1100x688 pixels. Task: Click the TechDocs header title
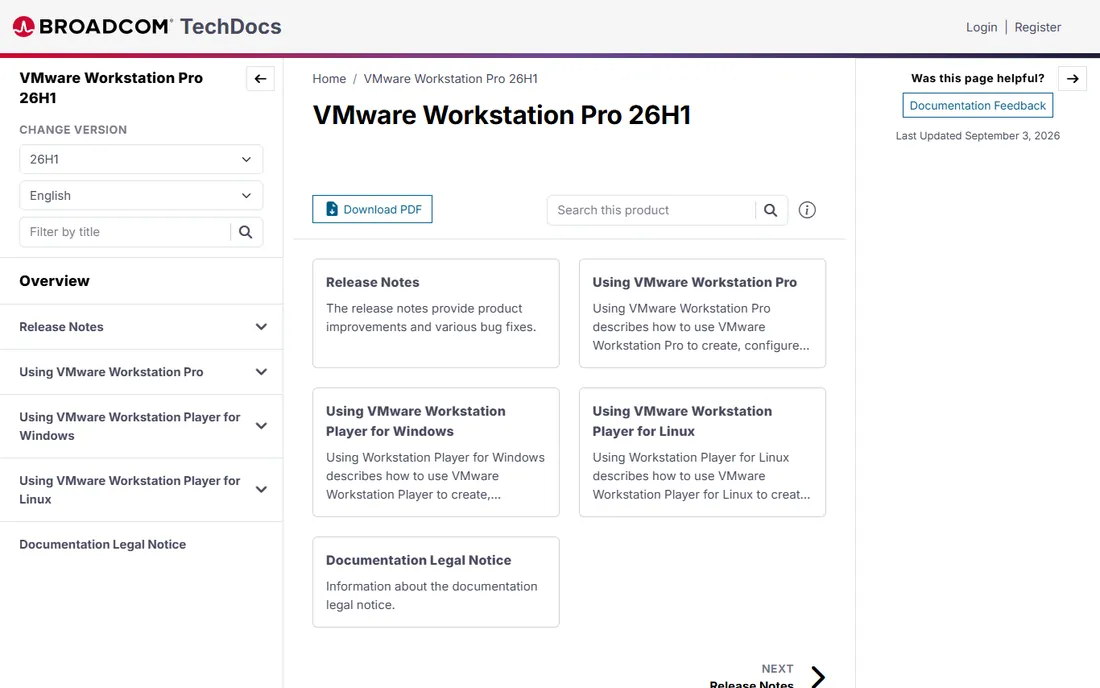[x=230, y=27]
